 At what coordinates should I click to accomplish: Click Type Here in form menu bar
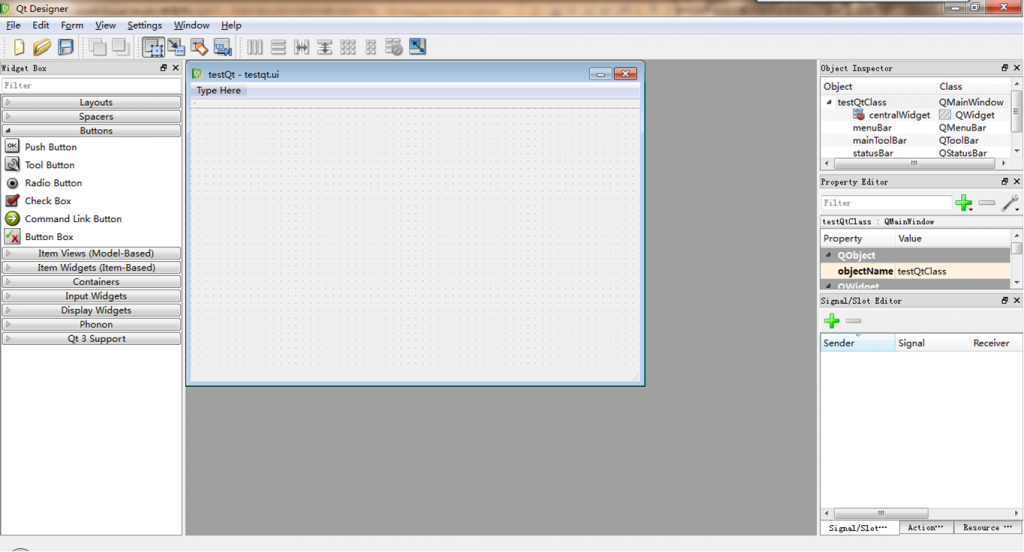[219, 91]
